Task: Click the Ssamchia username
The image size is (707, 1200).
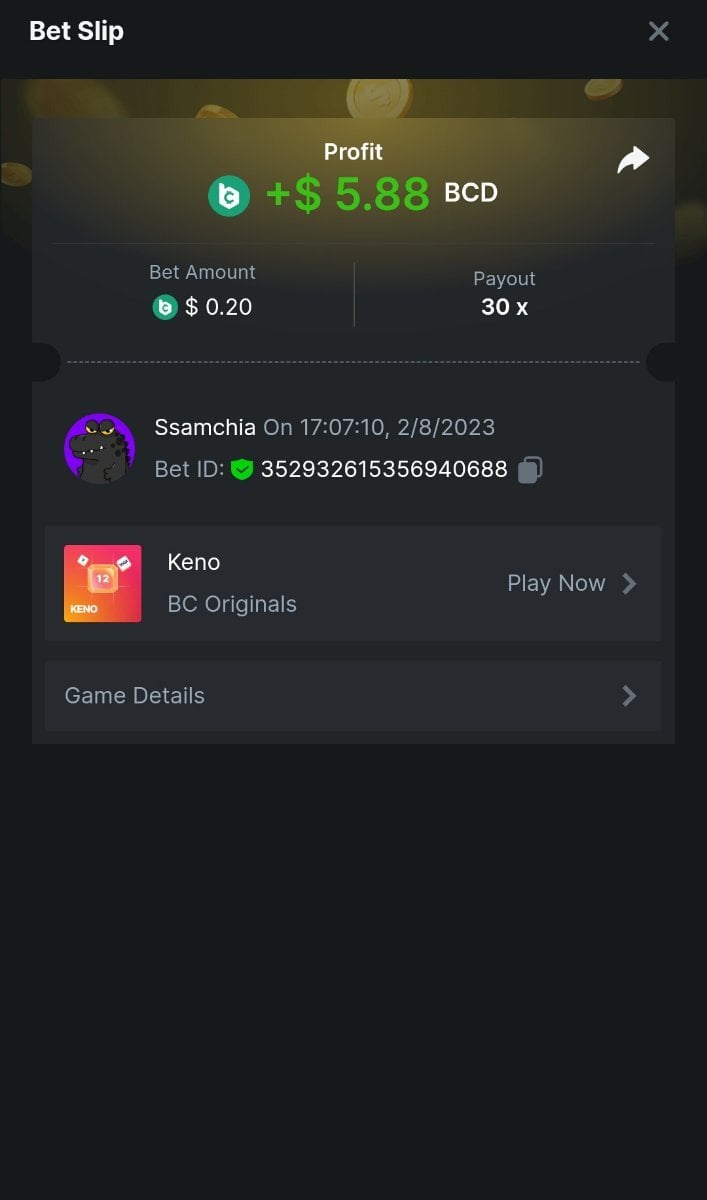Action: click(205, 427)
